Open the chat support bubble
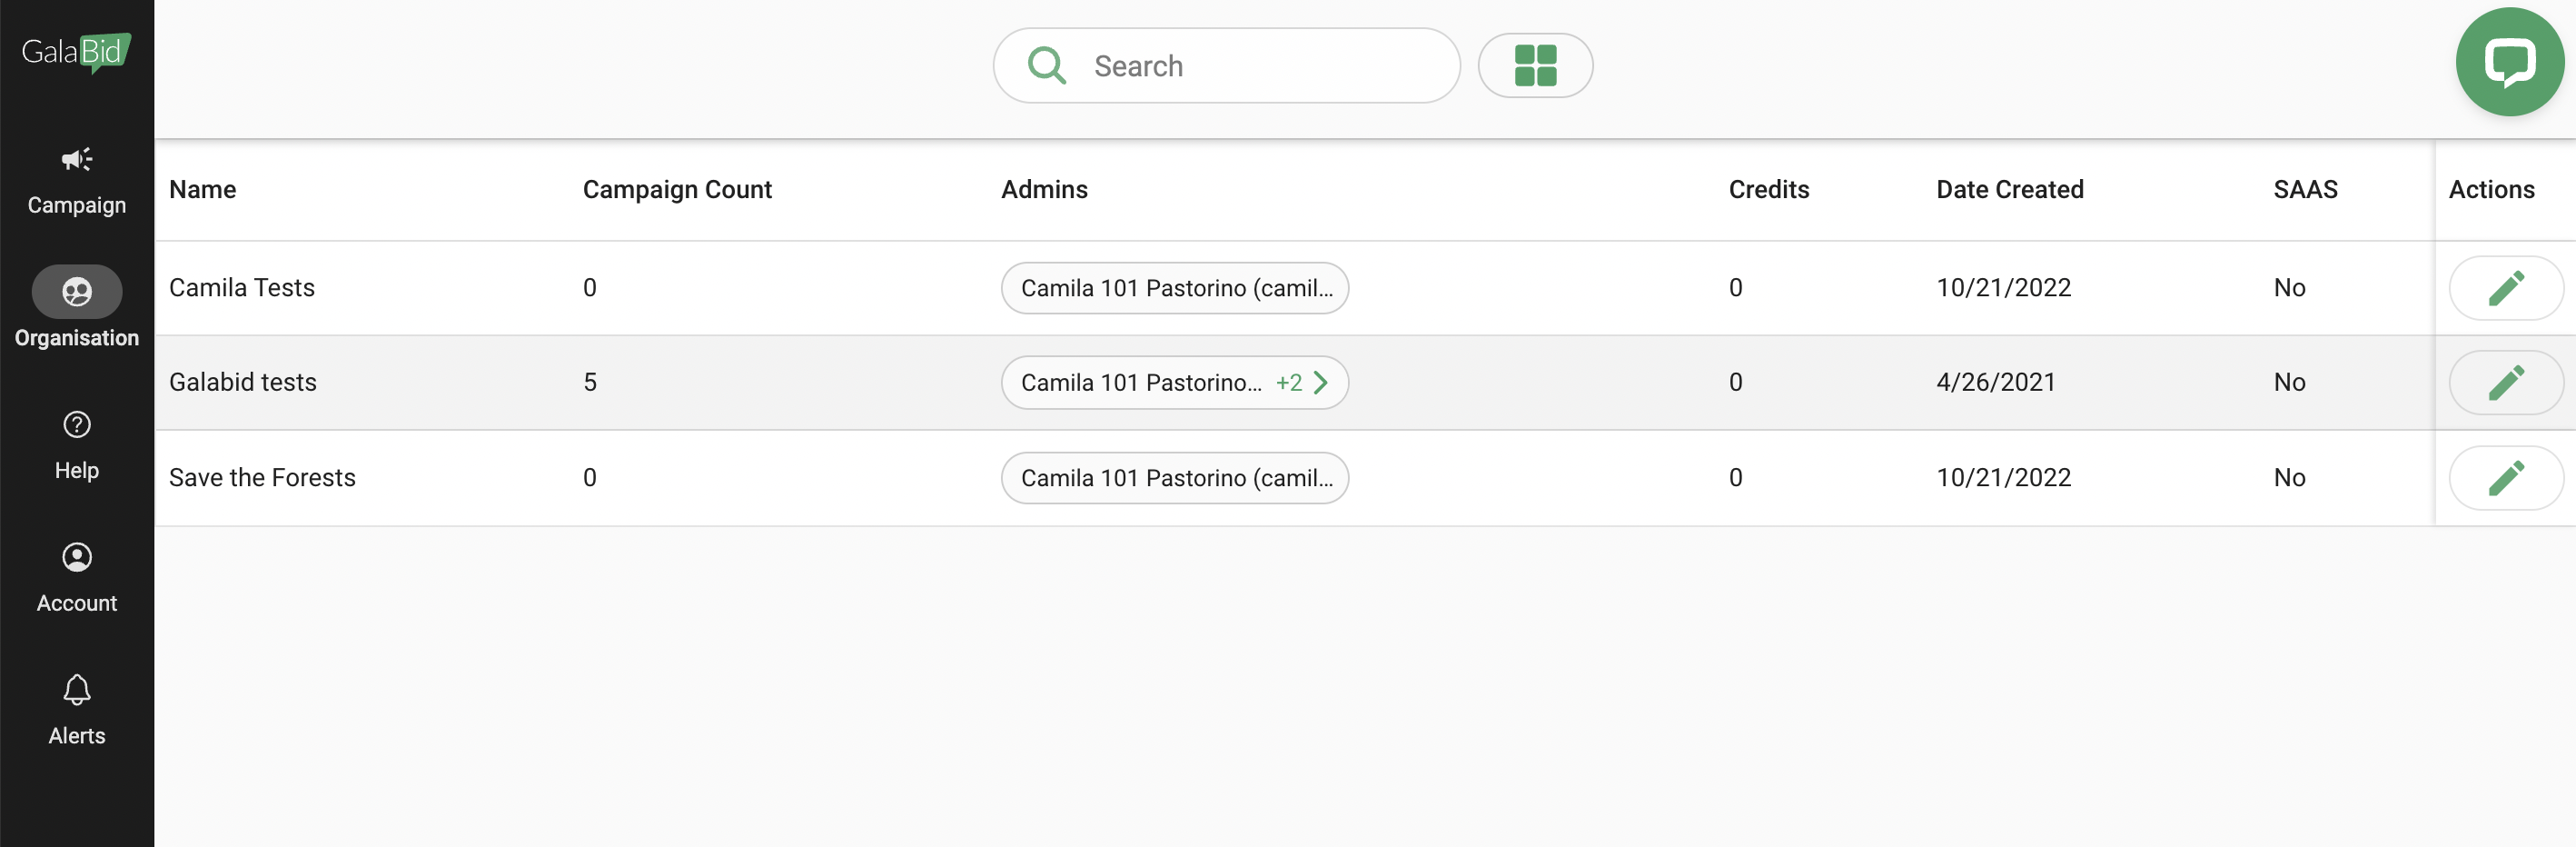Screen dimensions: 2576x847 click(2509, 62)
